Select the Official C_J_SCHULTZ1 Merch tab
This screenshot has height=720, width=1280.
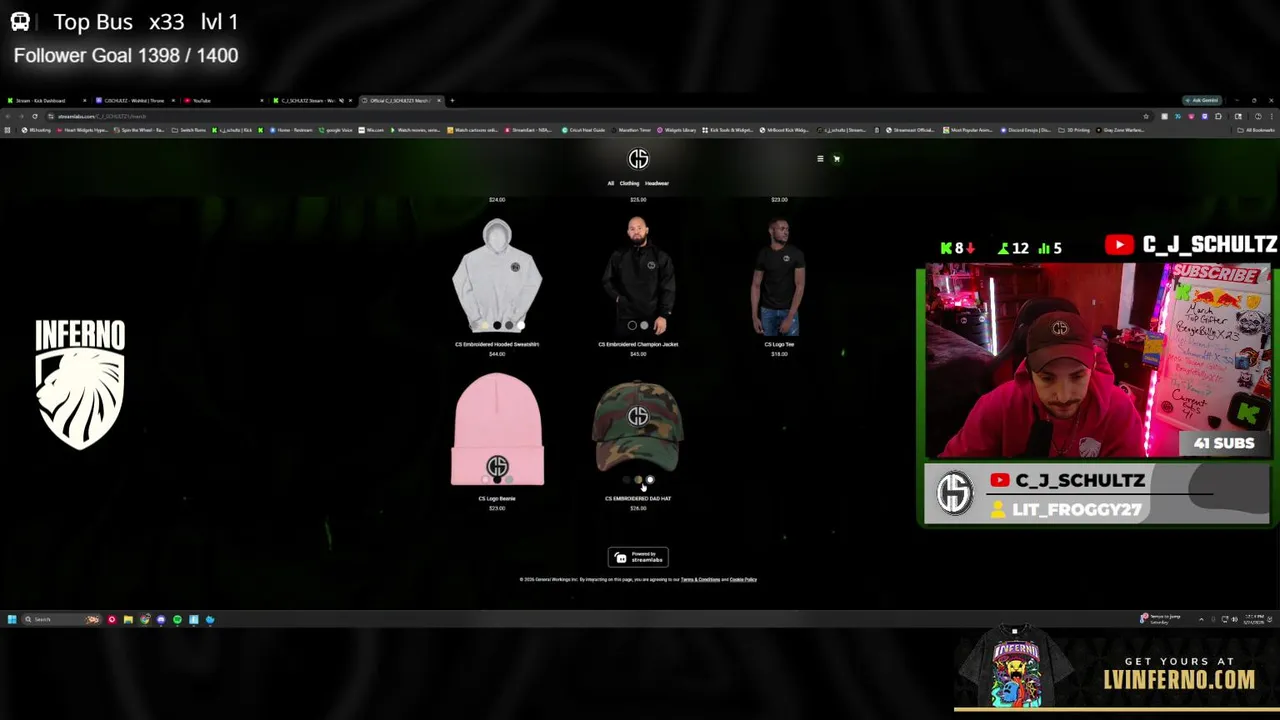coord(400,100)
